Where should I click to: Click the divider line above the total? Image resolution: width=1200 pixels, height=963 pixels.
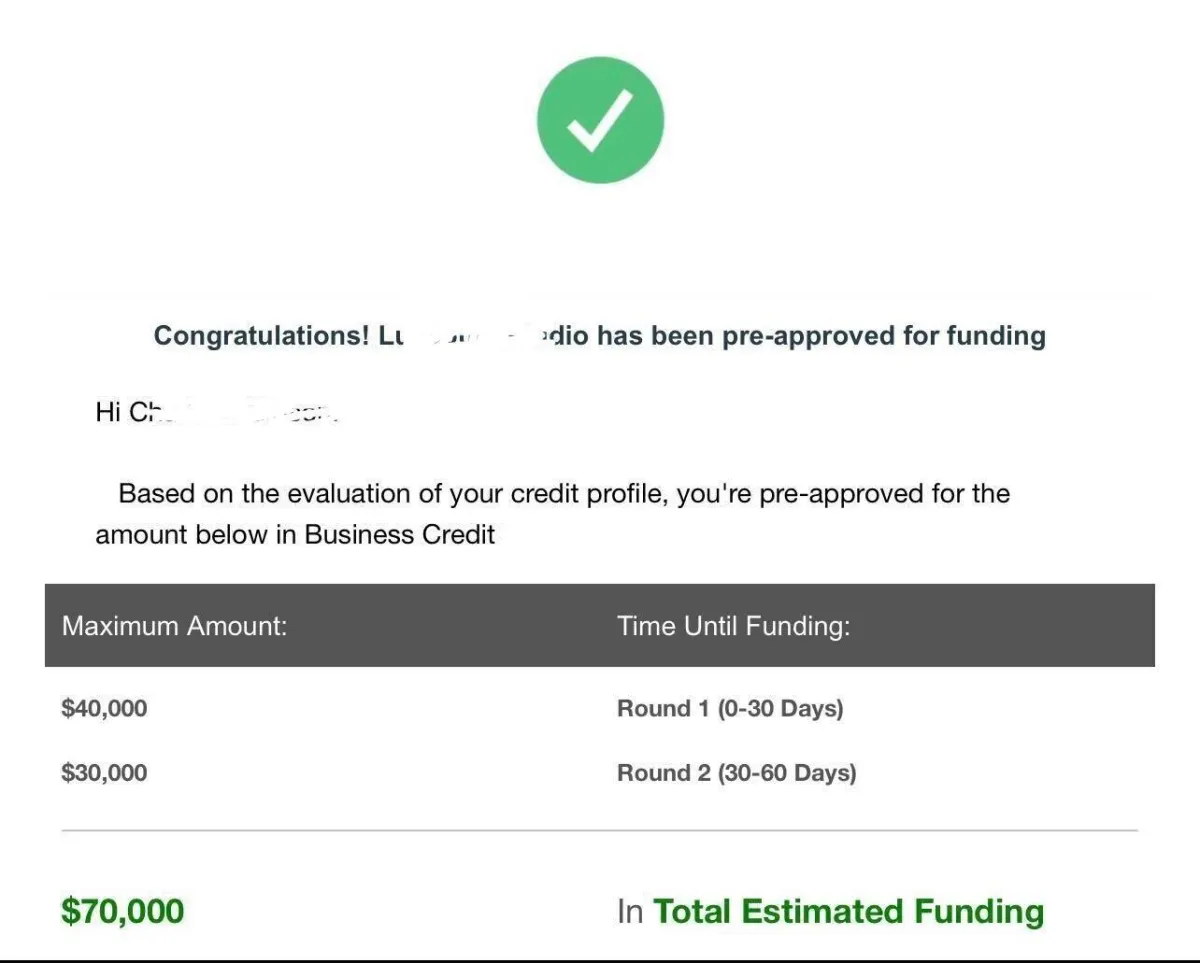click(600, 830)
